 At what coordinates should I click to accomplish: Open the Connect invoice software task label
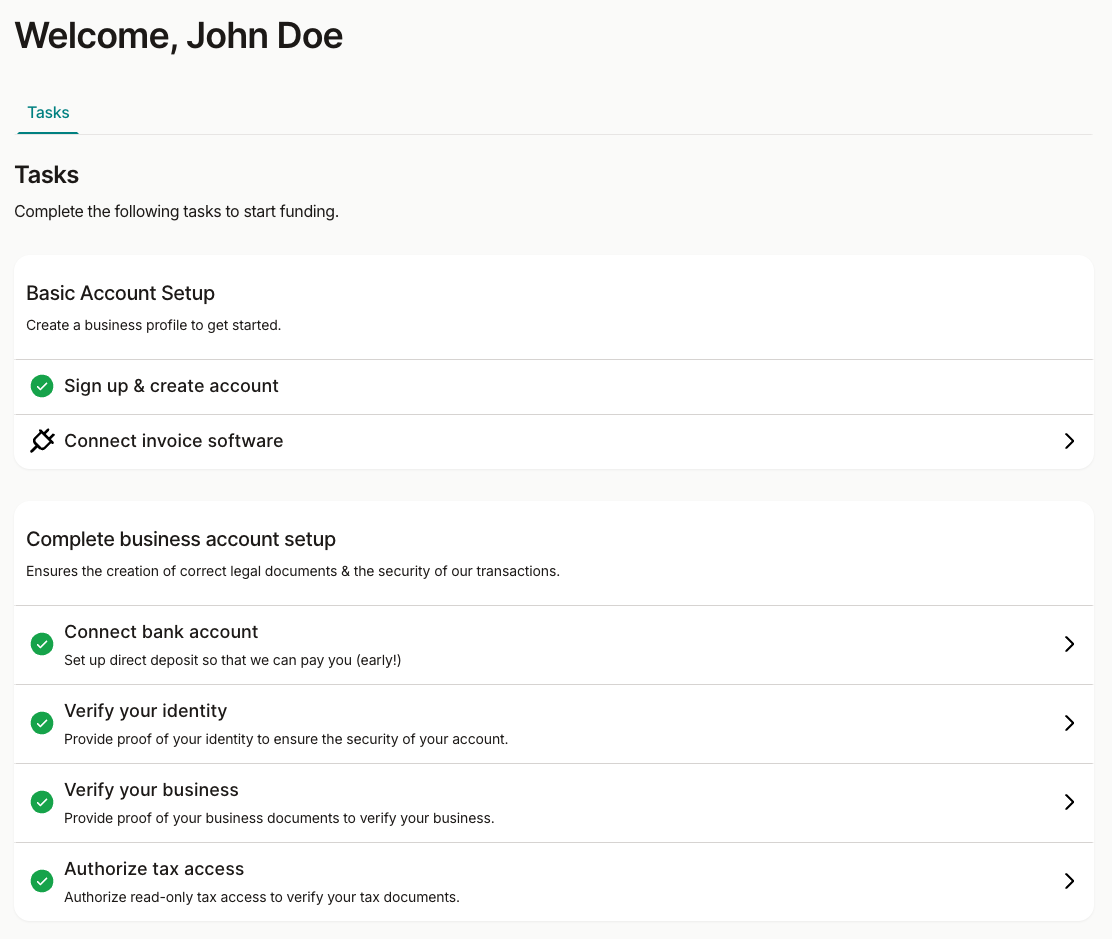pos(173,441)
